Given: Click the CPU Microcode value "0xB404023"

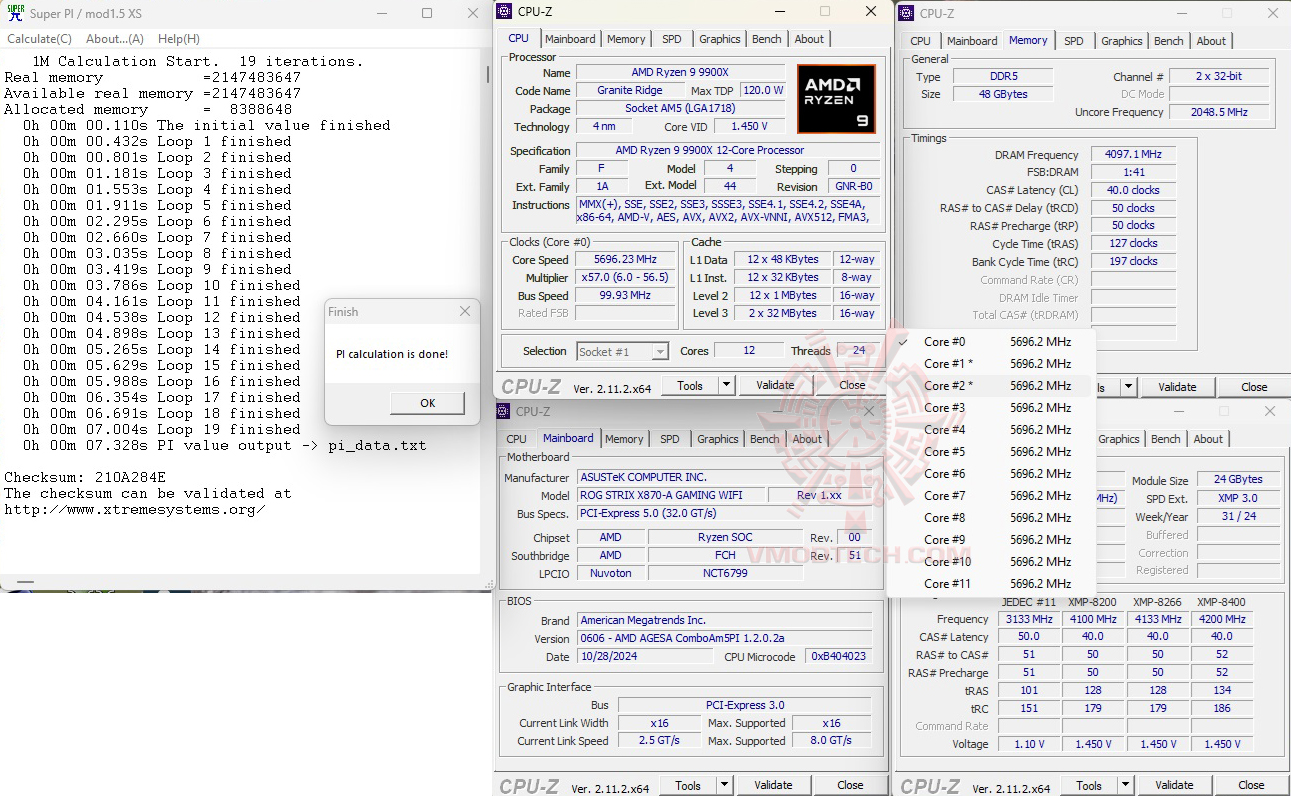Looking at the screenshot, I should pos(839,657).
